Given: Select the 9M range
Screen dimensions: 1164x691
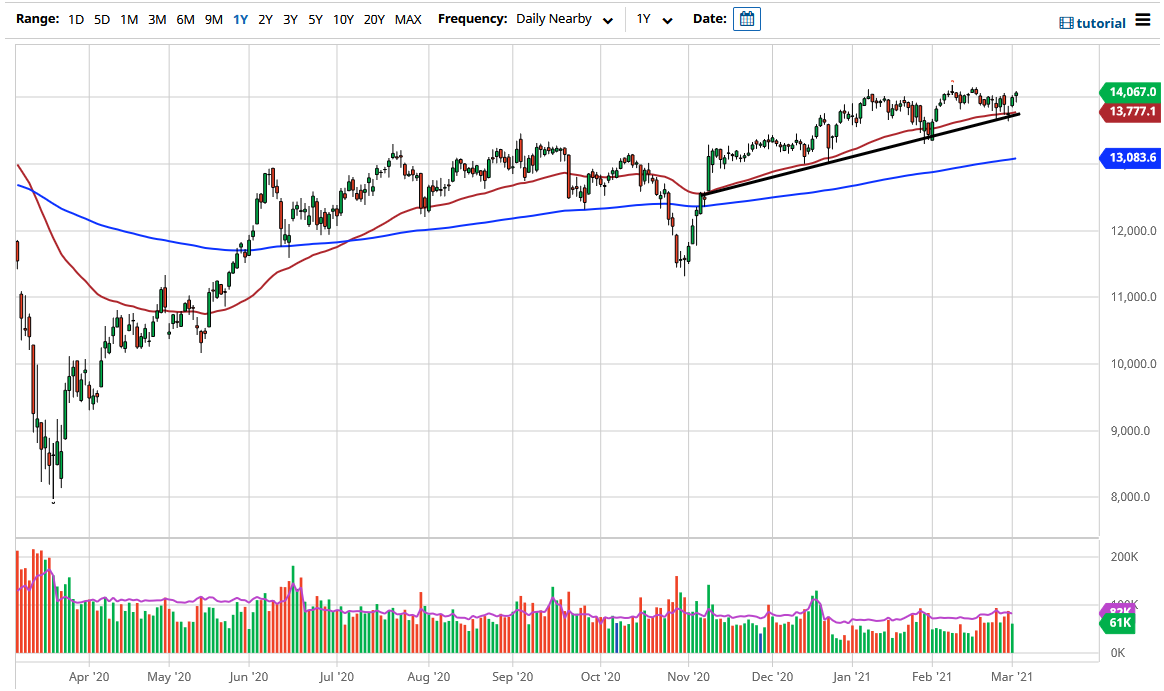Looking at the screenshot, I should click(x=212, y=18).
